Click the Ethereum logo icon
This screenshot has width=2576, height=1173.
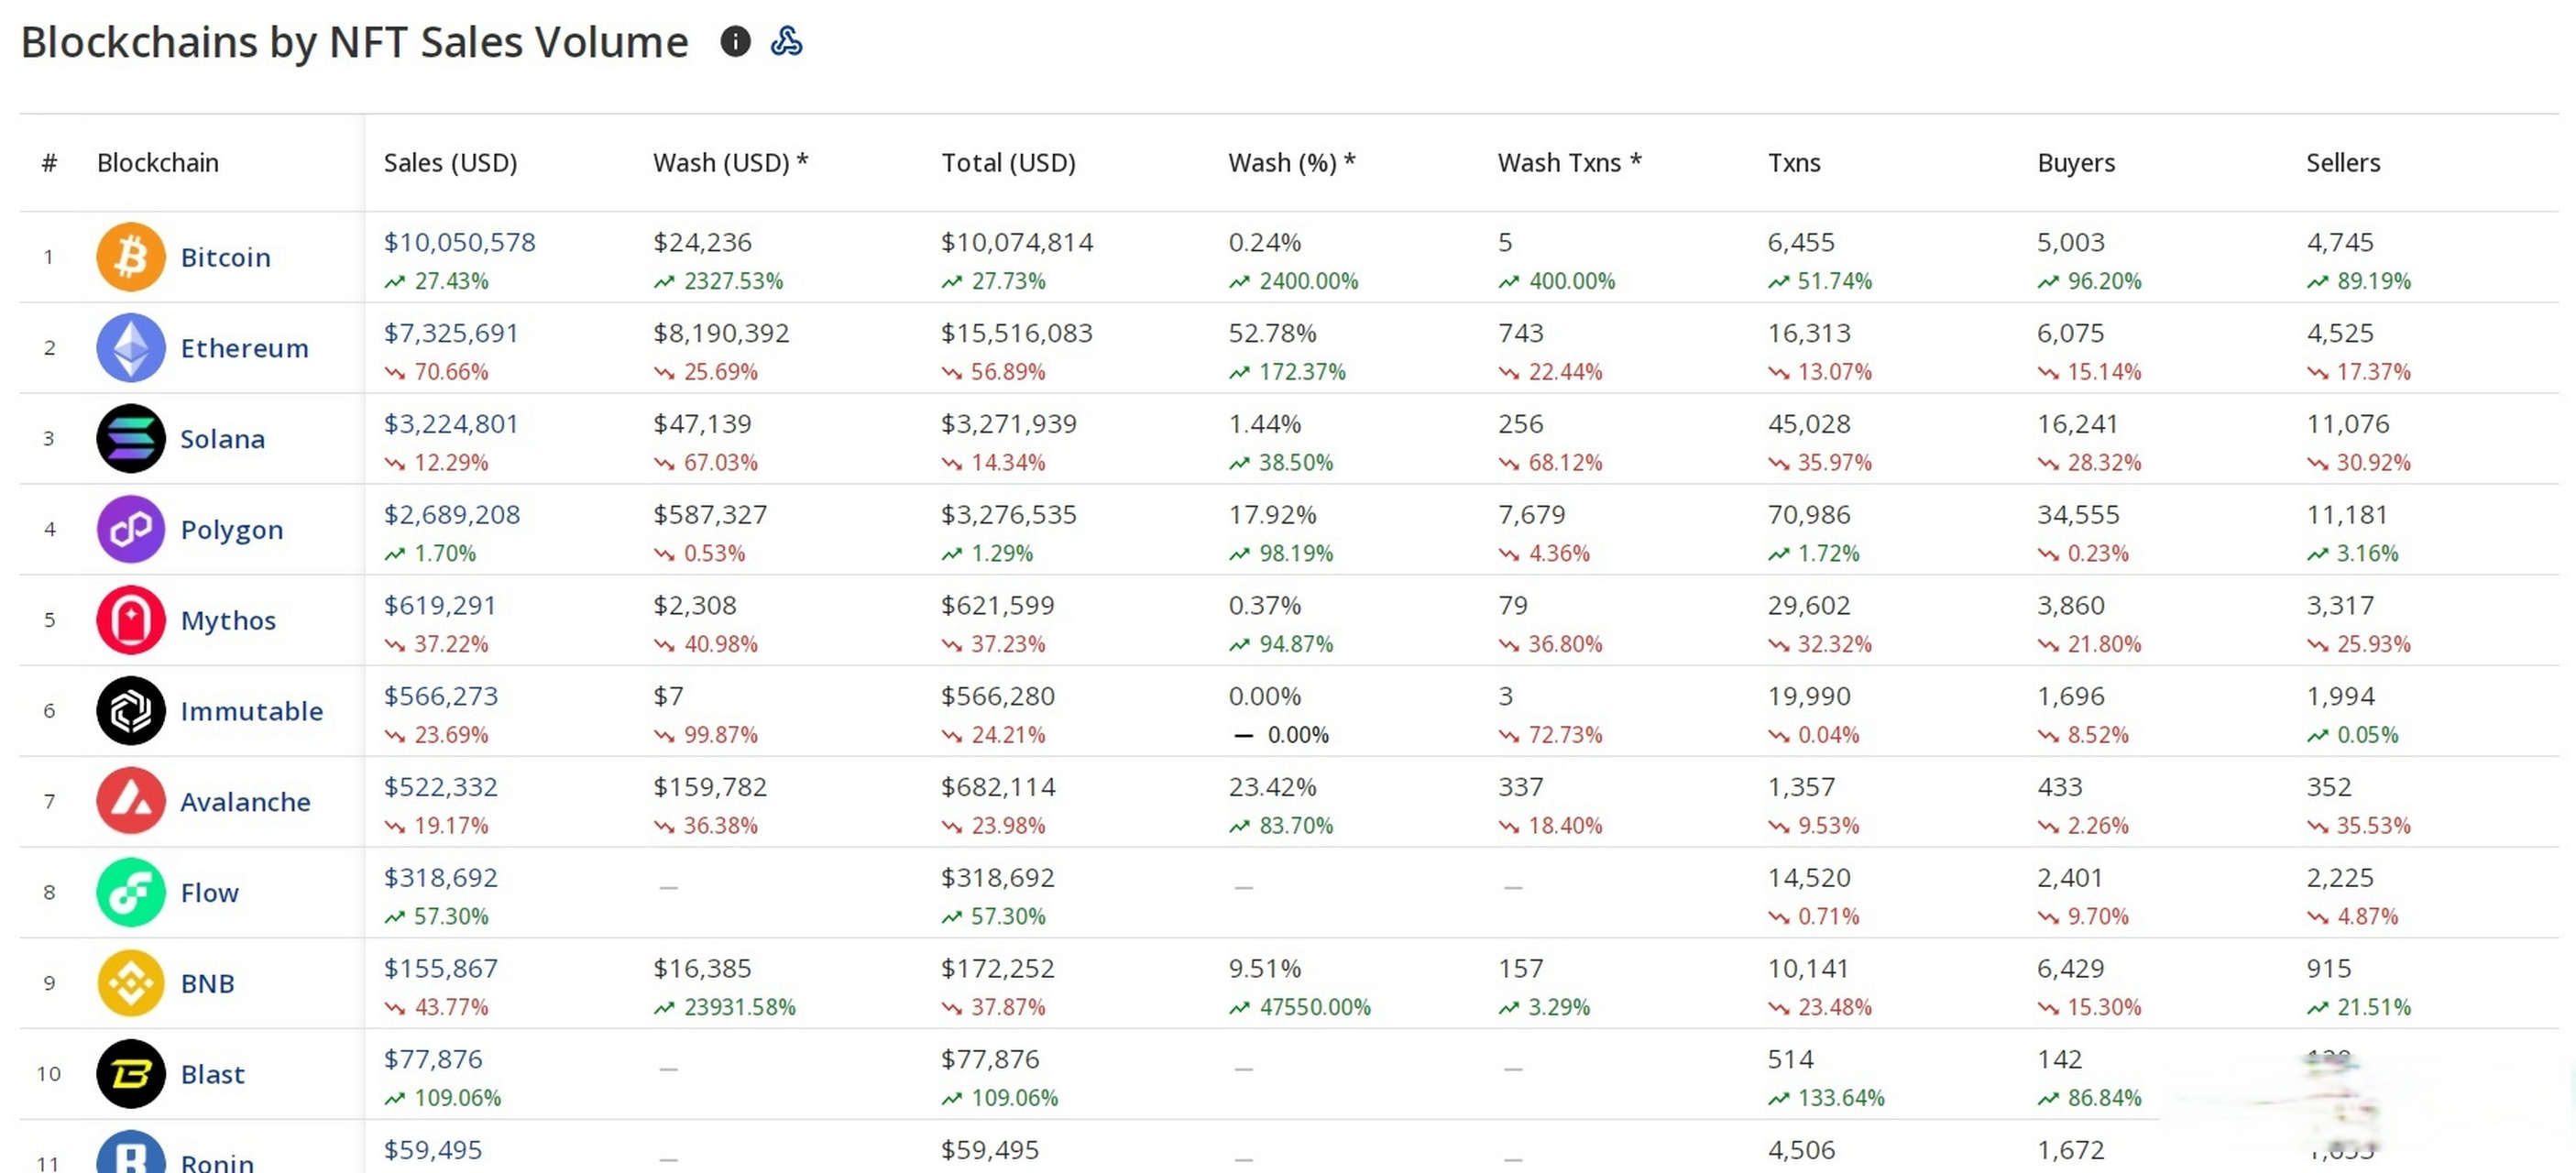coord(131,348)
